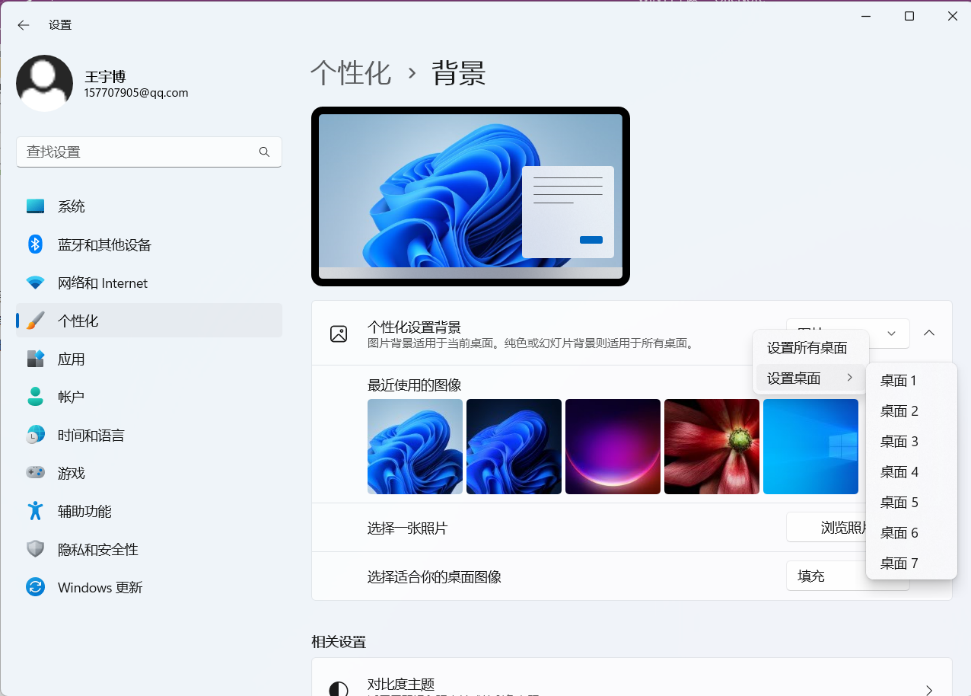
Task: Open the 游戏 settings page
Action: tap(149, 473)
